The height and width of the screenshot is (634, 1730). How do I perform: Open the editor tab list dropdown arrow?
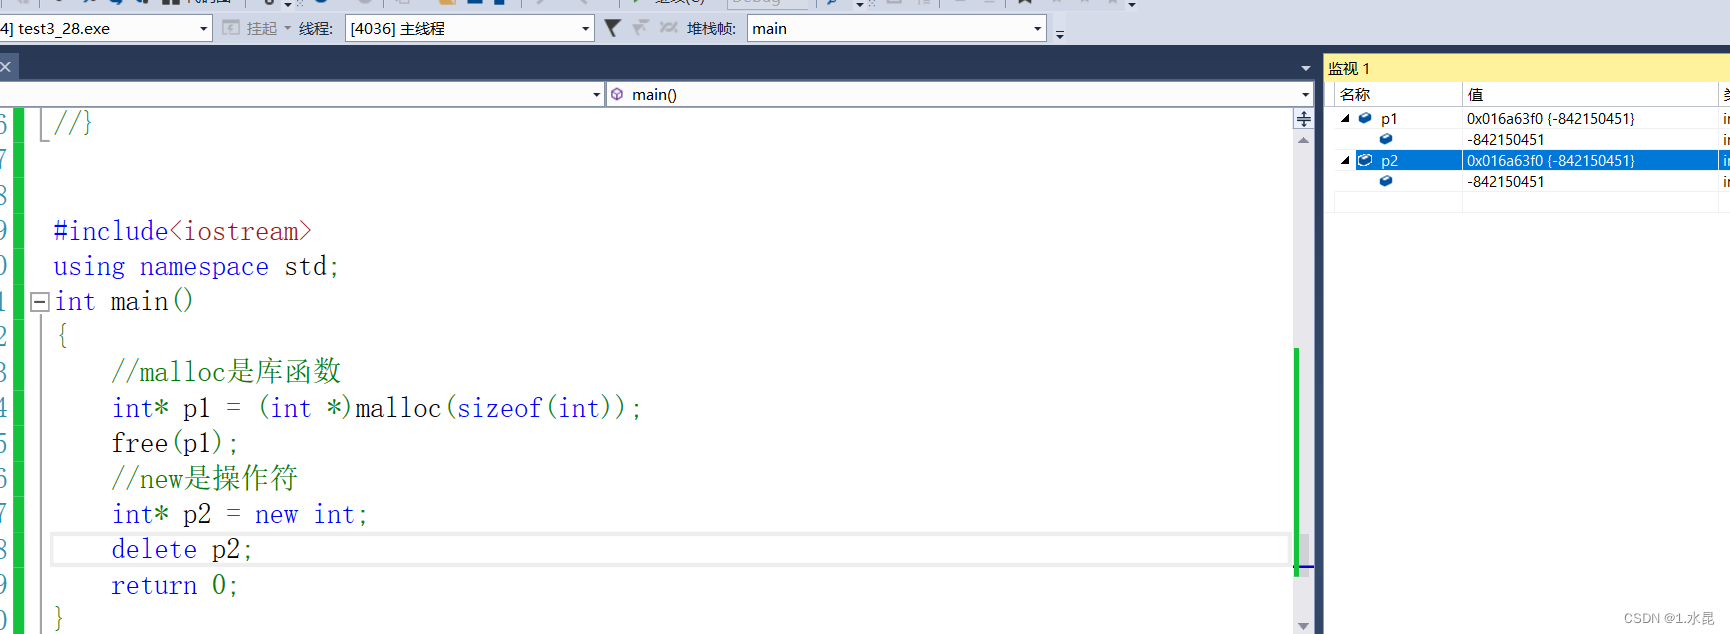pos(1305,68)
